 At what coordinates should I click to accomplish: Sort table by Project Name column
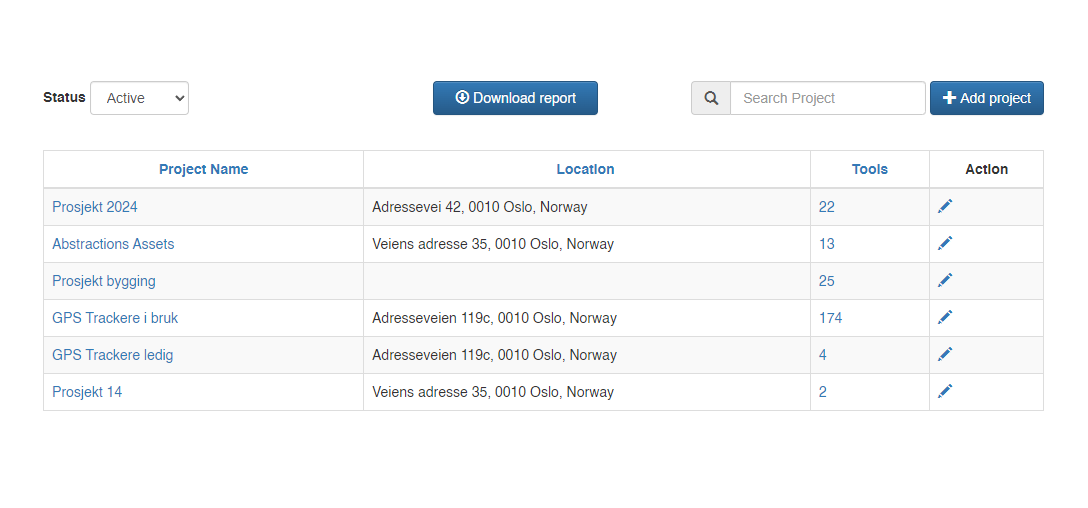203,169
